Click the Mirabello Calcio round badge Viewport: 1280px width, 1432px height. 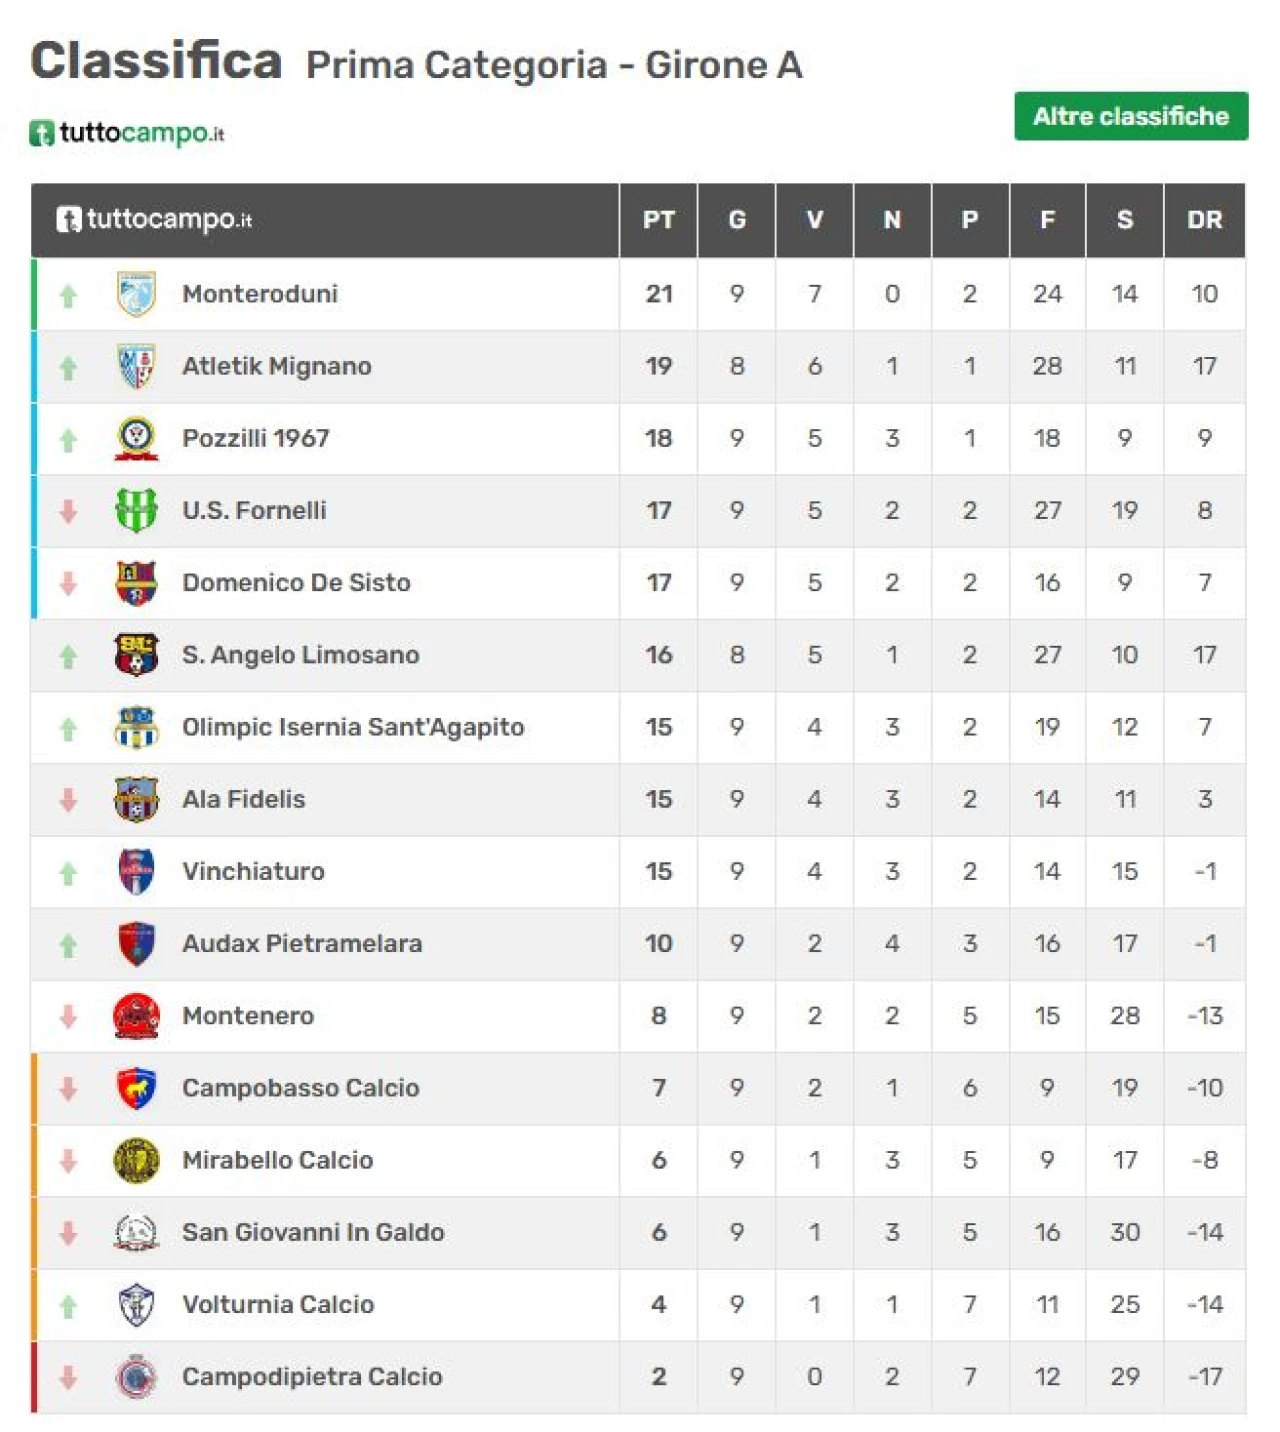[x=136, y=1160]
